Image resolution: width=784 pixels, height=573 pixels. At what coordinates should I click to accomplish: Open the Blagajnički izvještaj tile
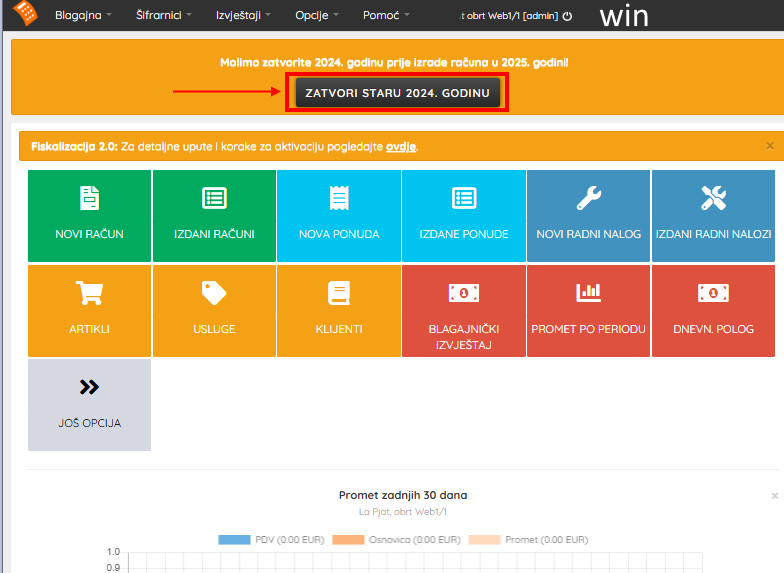click(464, 310)
